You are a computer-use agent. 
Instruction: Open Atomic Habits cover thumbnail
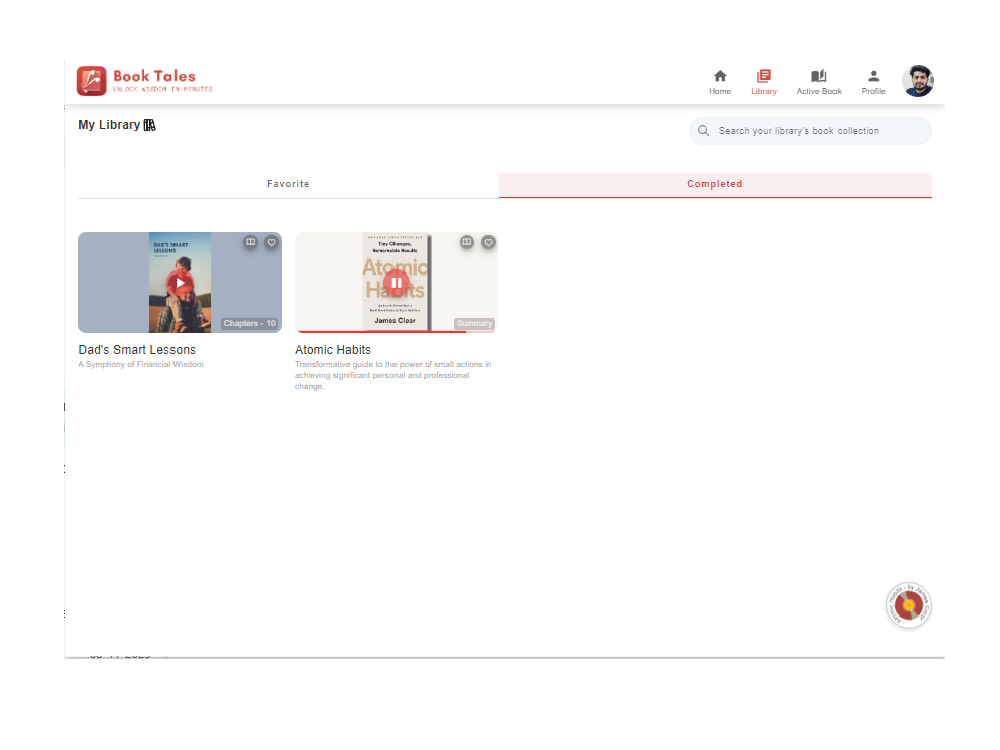point(396,283)
